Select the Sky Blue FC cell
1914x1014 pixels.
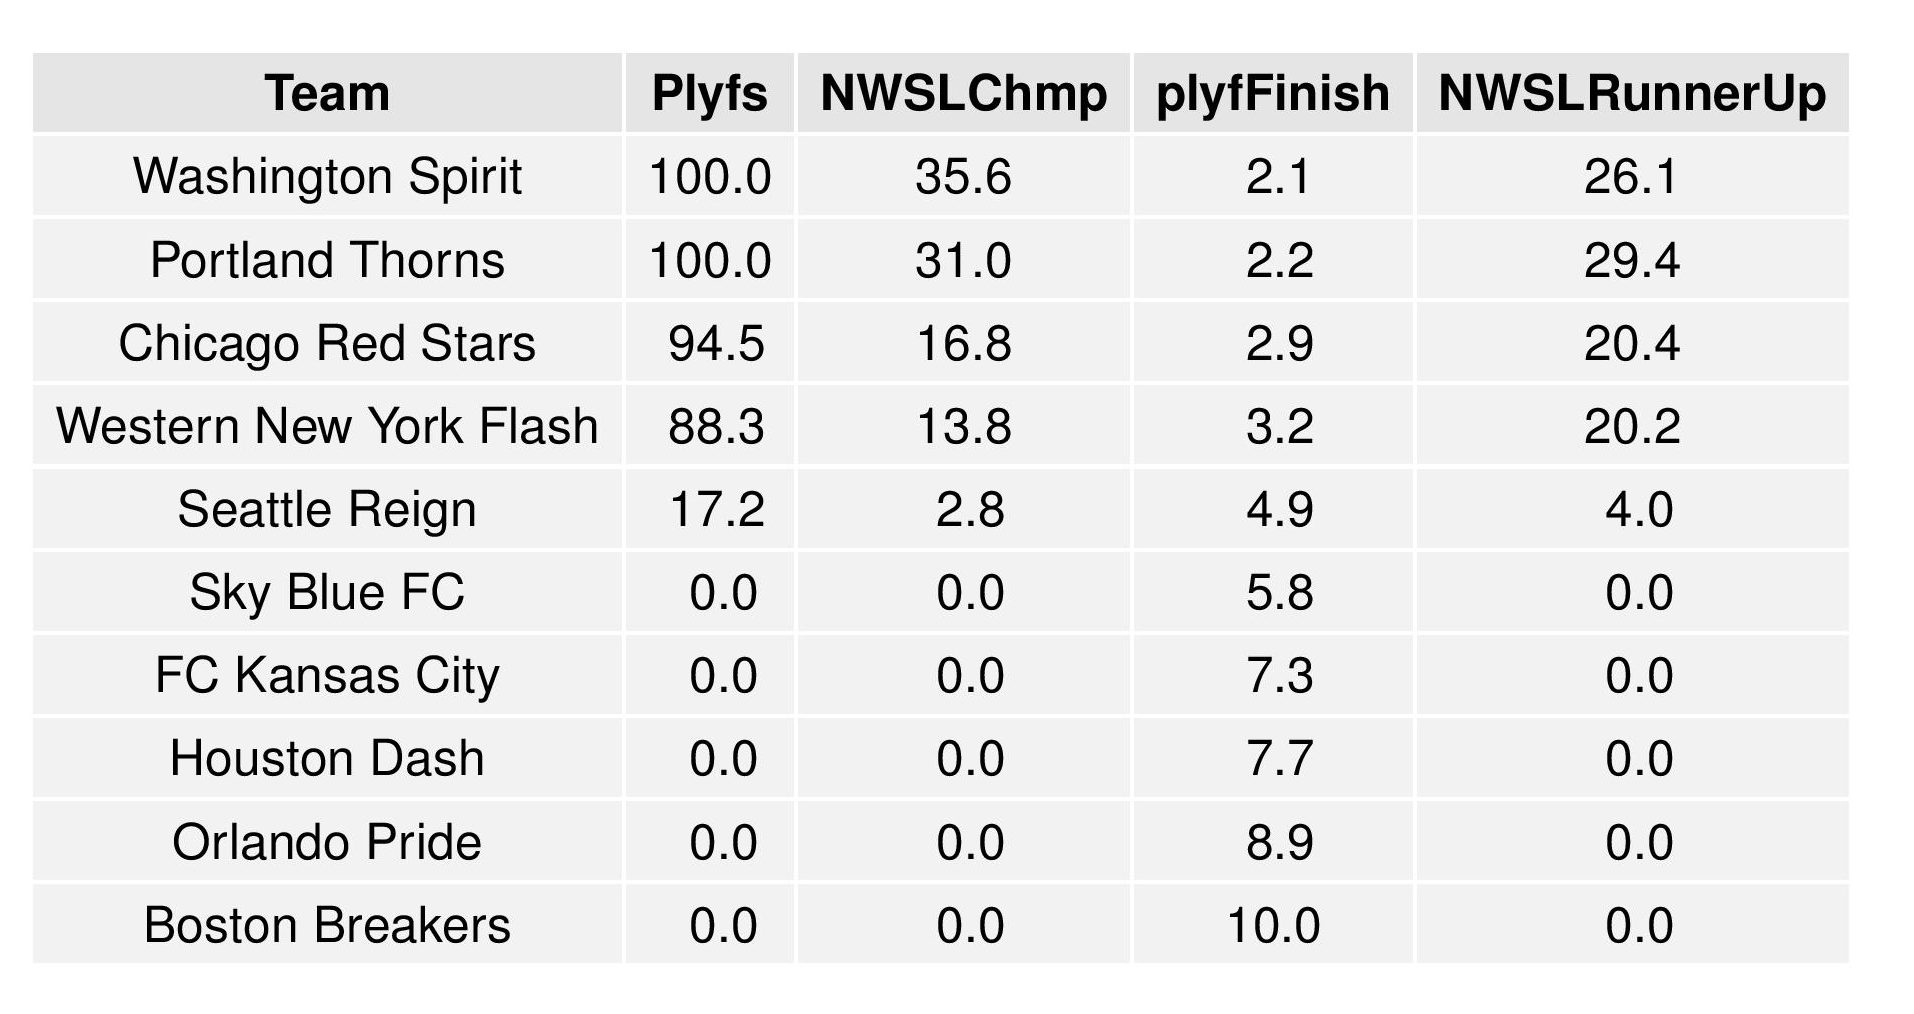point(327,592)
